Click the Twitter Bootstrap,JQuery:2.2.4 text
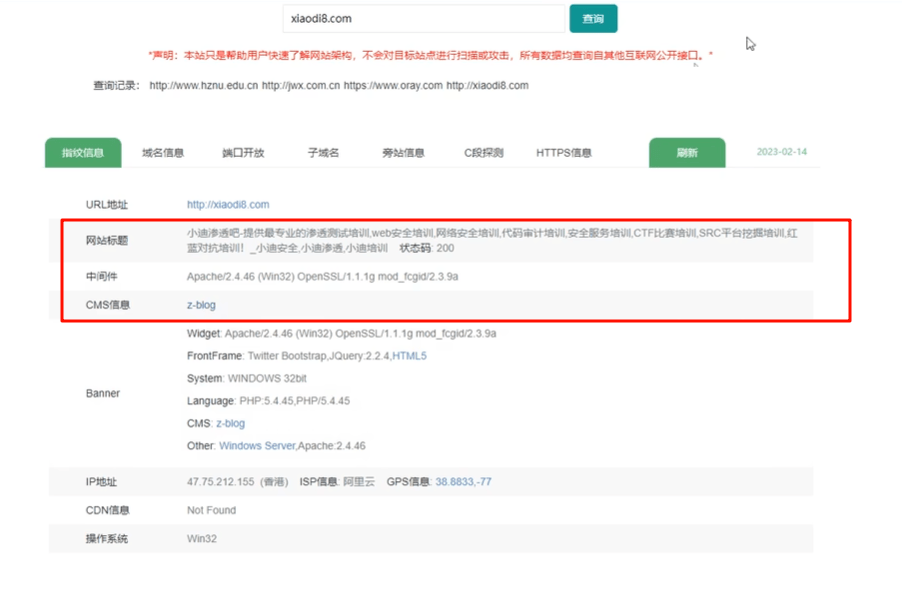902x604 pixels. point(319,356)
